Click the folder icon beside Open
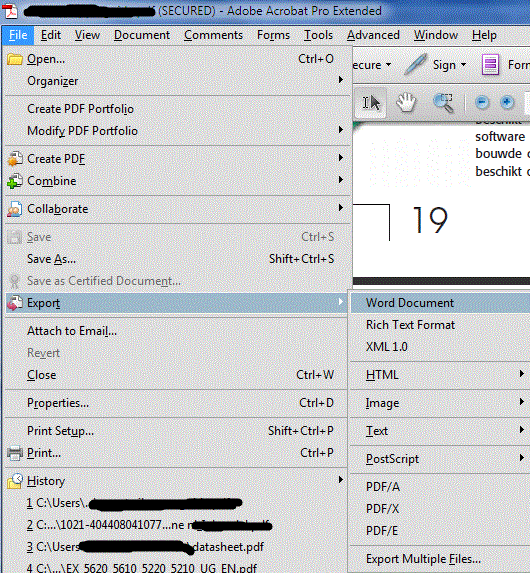The height and width of the screenshot is (573, 530). pyautogui.click(x=15, y=59)
